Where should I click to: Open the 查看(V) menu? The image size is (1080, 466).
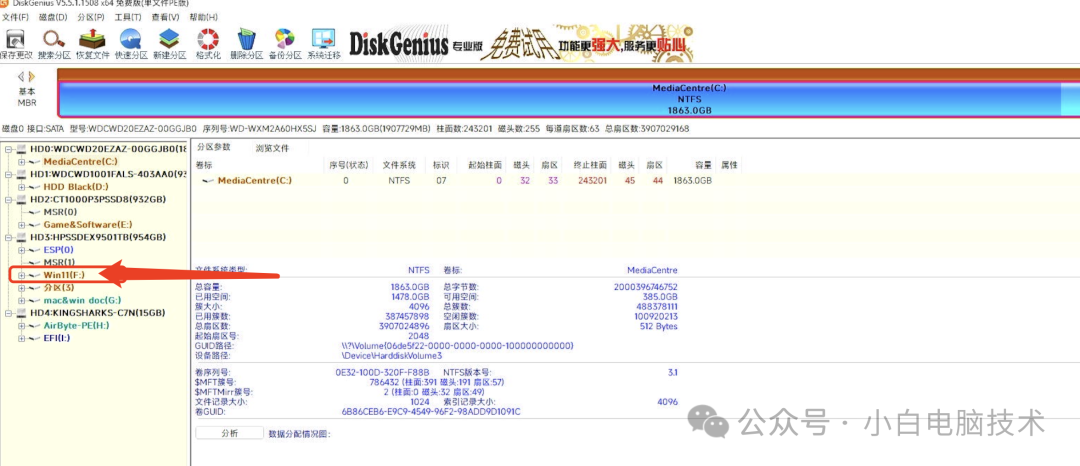[x=165, y=17]
